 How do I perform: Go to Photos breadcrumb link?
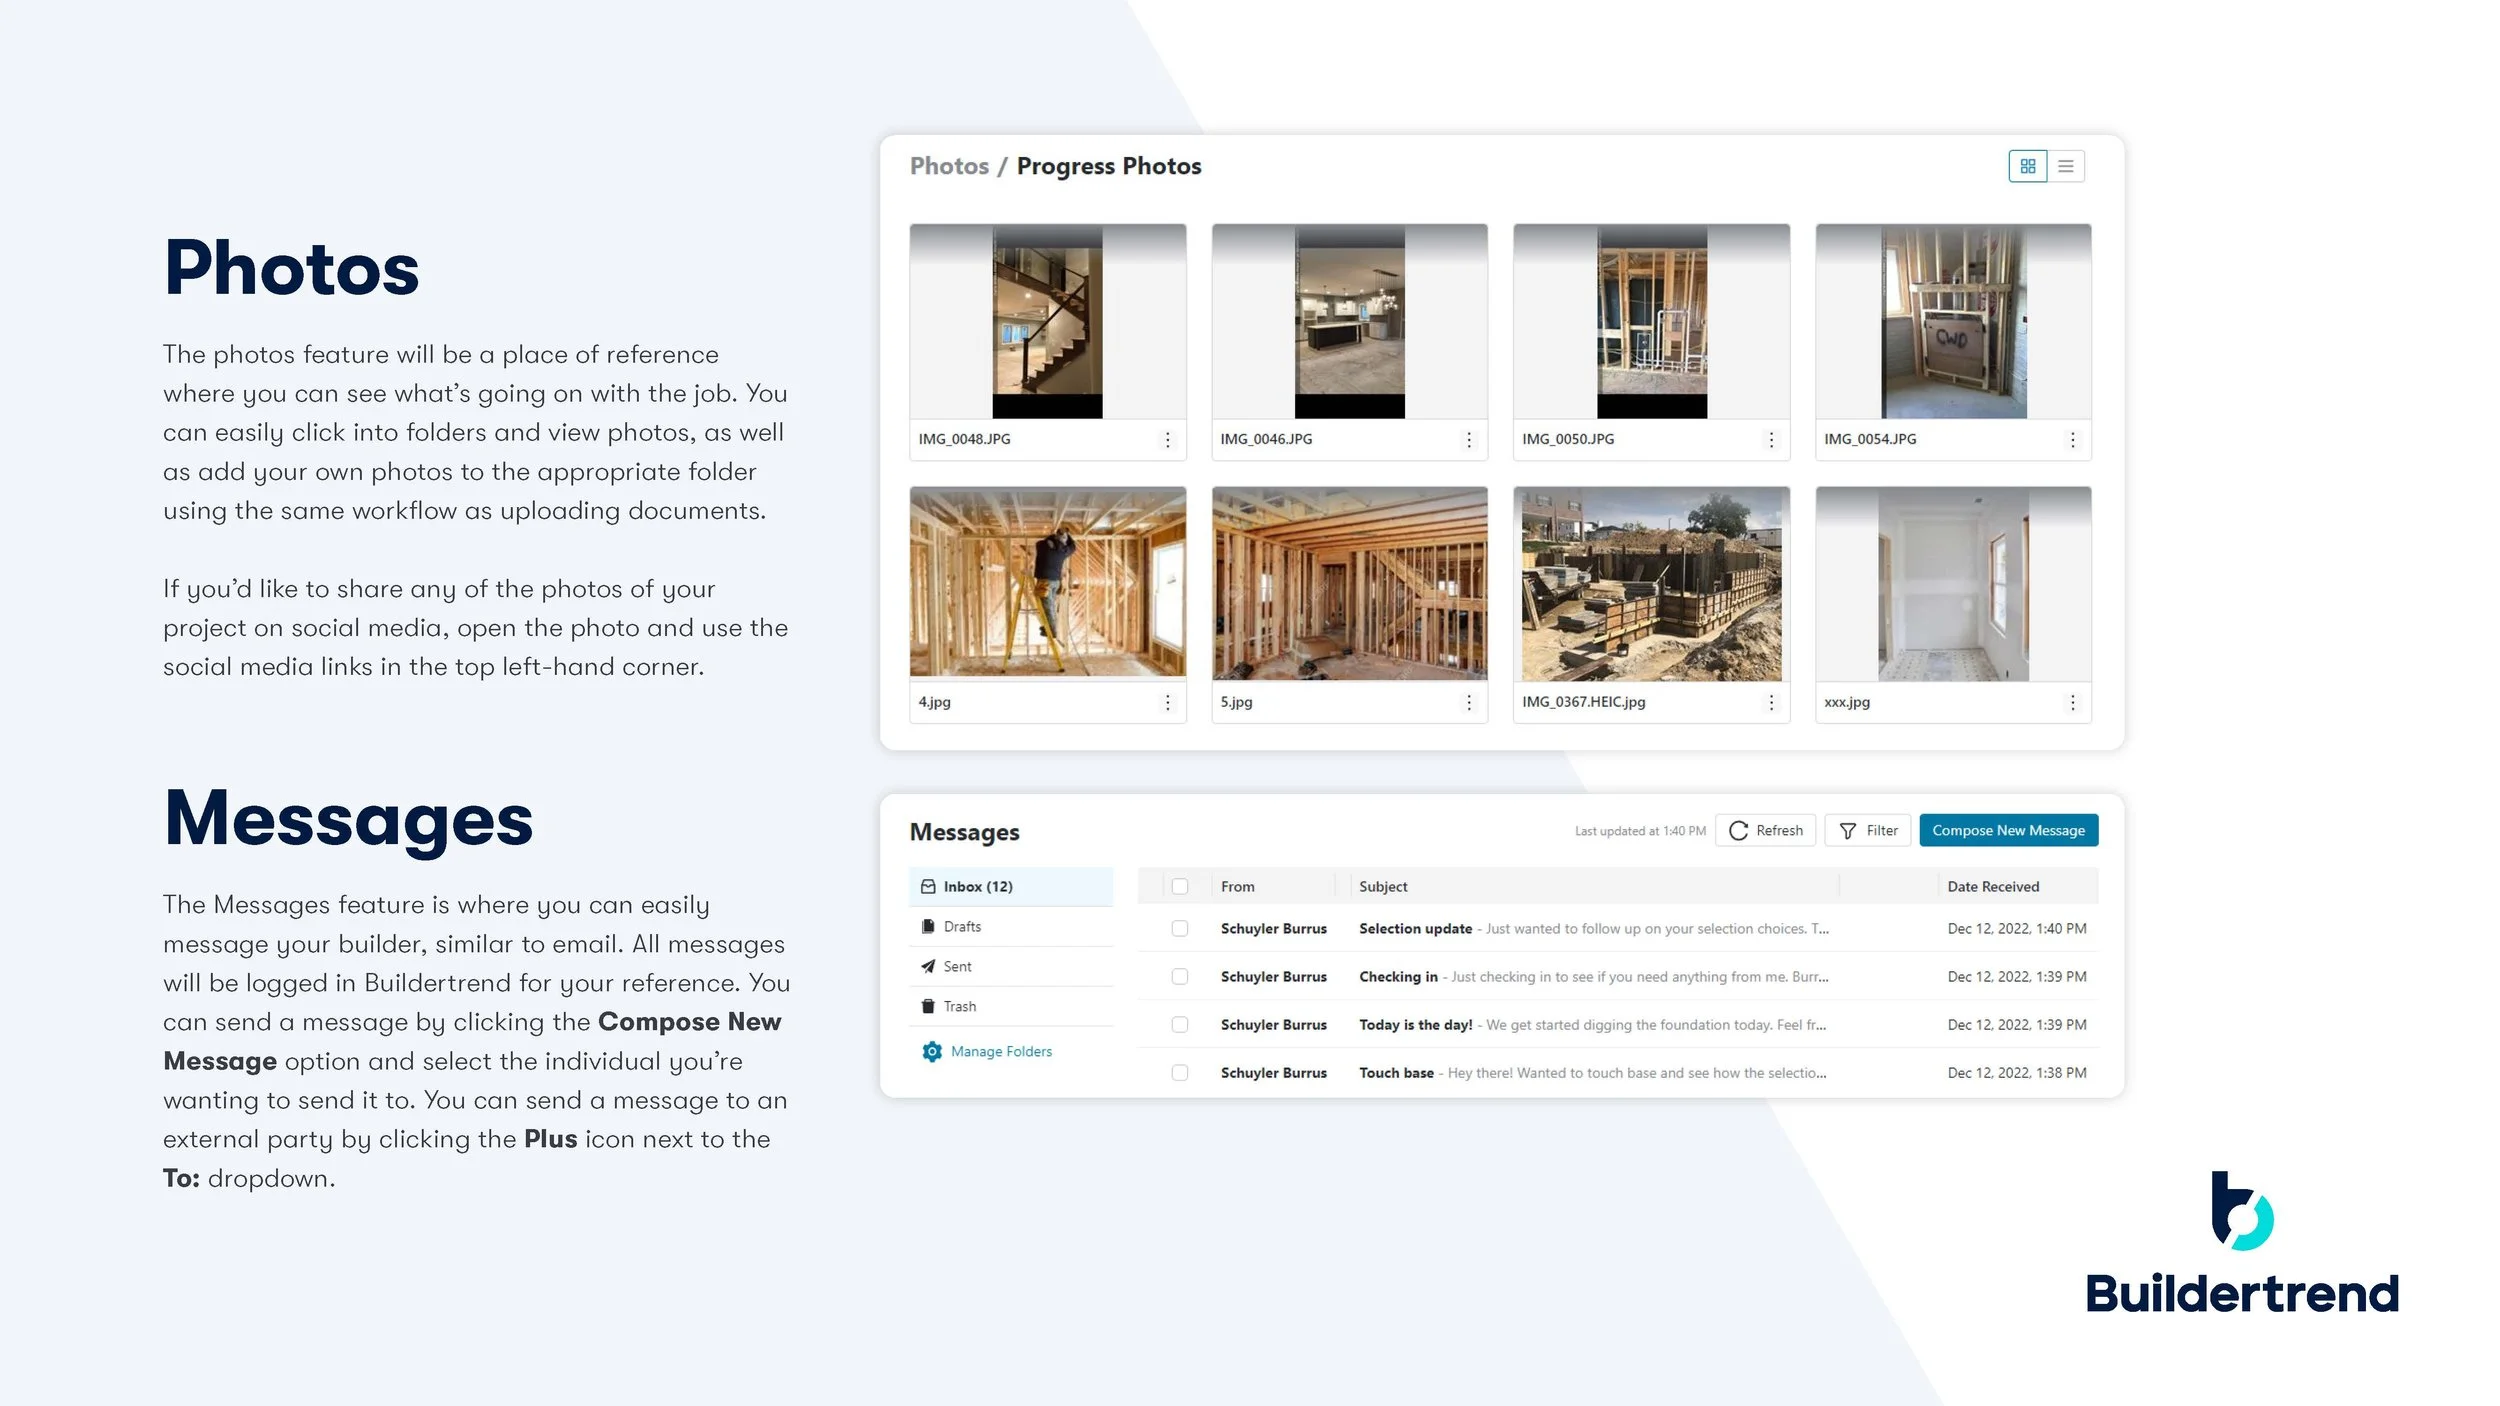[948, 166]
